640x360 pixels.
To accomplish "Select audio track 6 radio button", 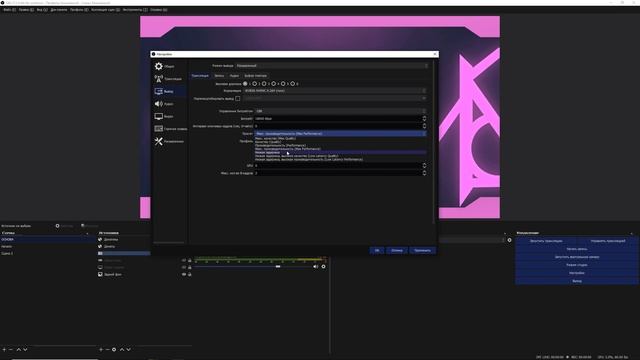I will [292, 84].
